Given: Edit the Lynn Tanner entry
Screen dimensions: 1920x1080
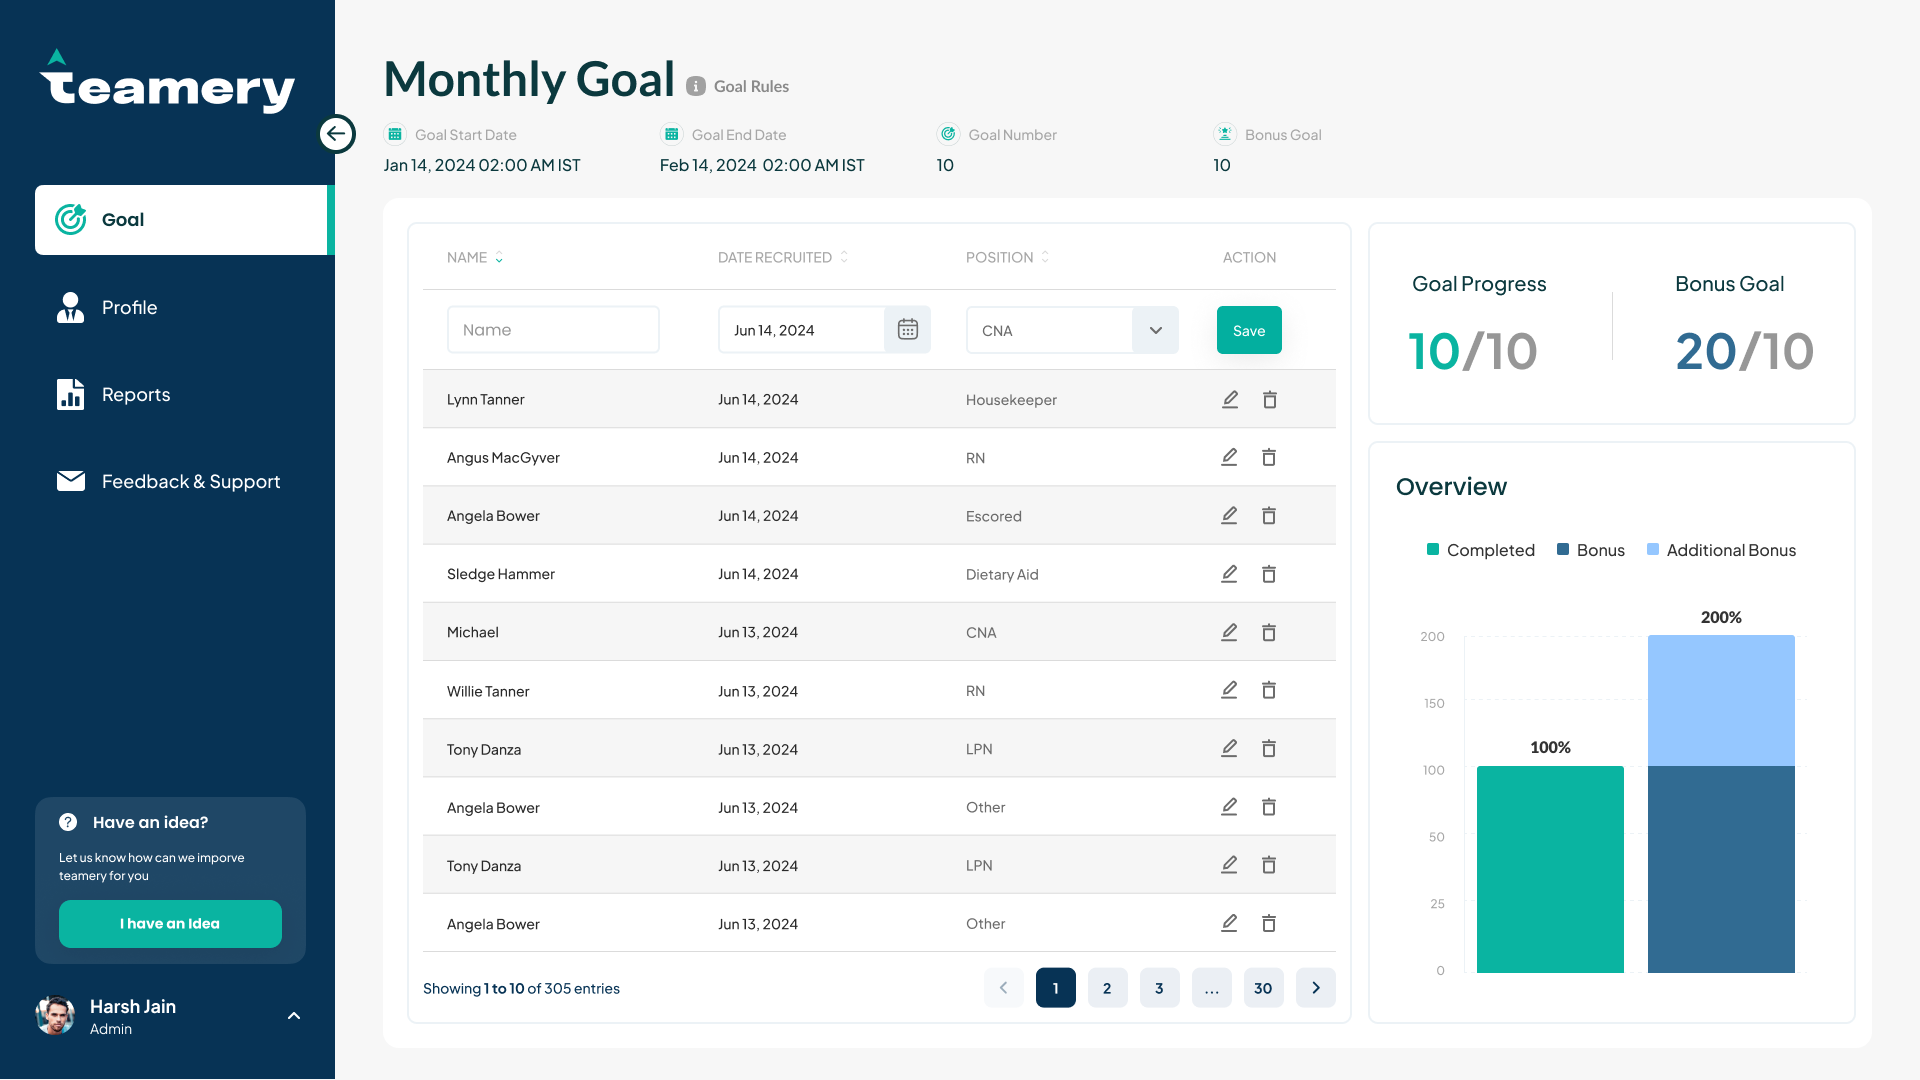Looking at the screenshot, I should point(1230,400).
